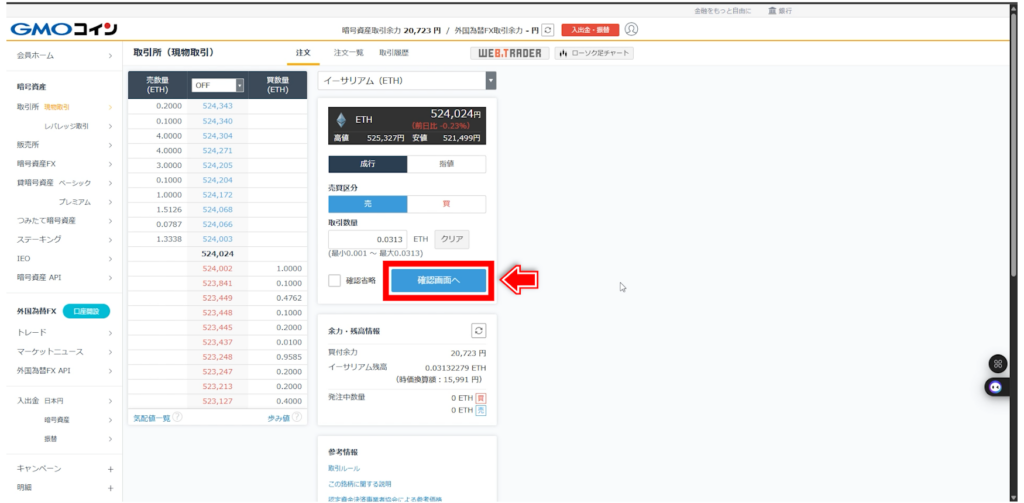The height and width of the screenshot is (503, 1024).
Task: Open the user account profile icon
Action: 631,29
